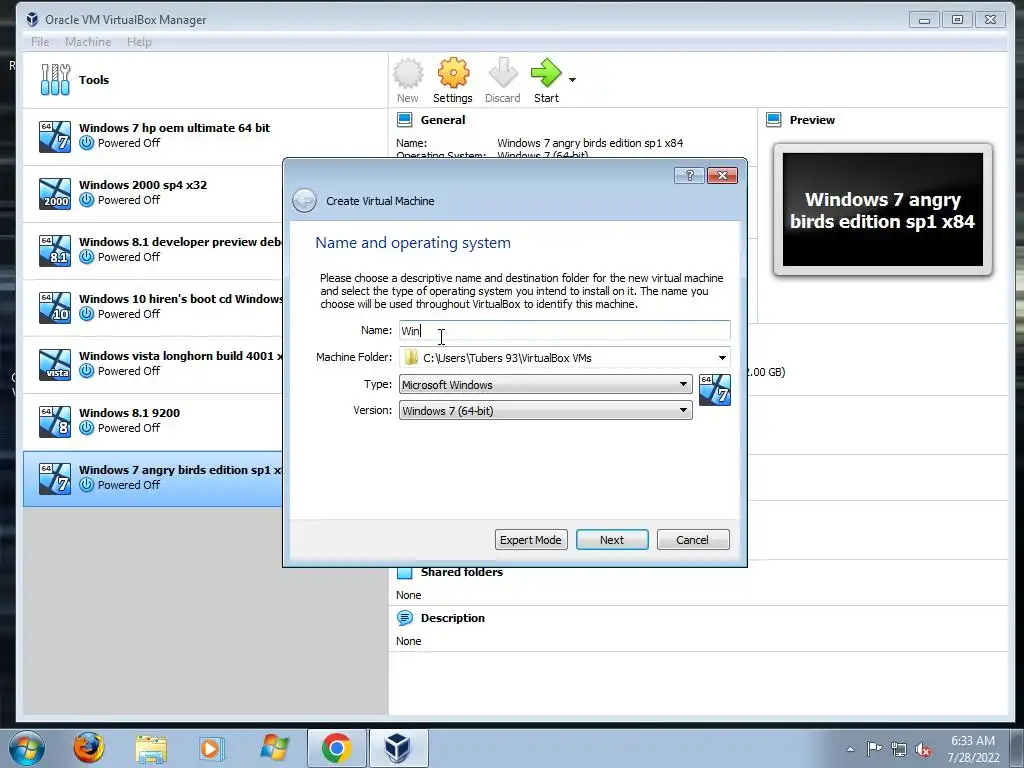Open the File menu
1024x768 pixels.
pyautogui.click(x=40, y=42)
